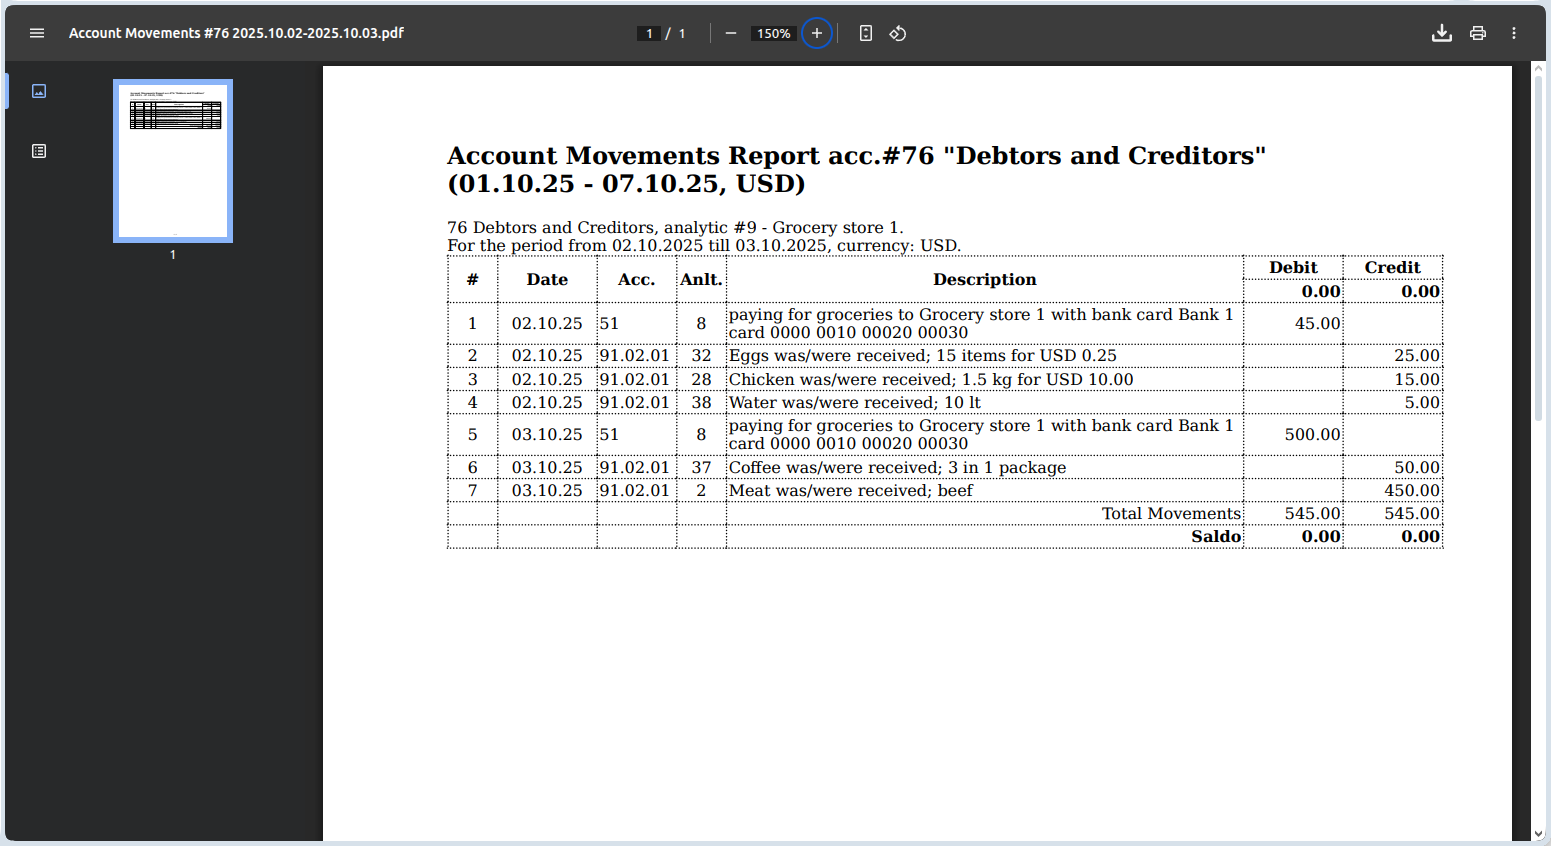Select the page 1 thumbnail
Image resolution: width=1551 pixels, height=846 pixels.
click(x=173, y=161)
